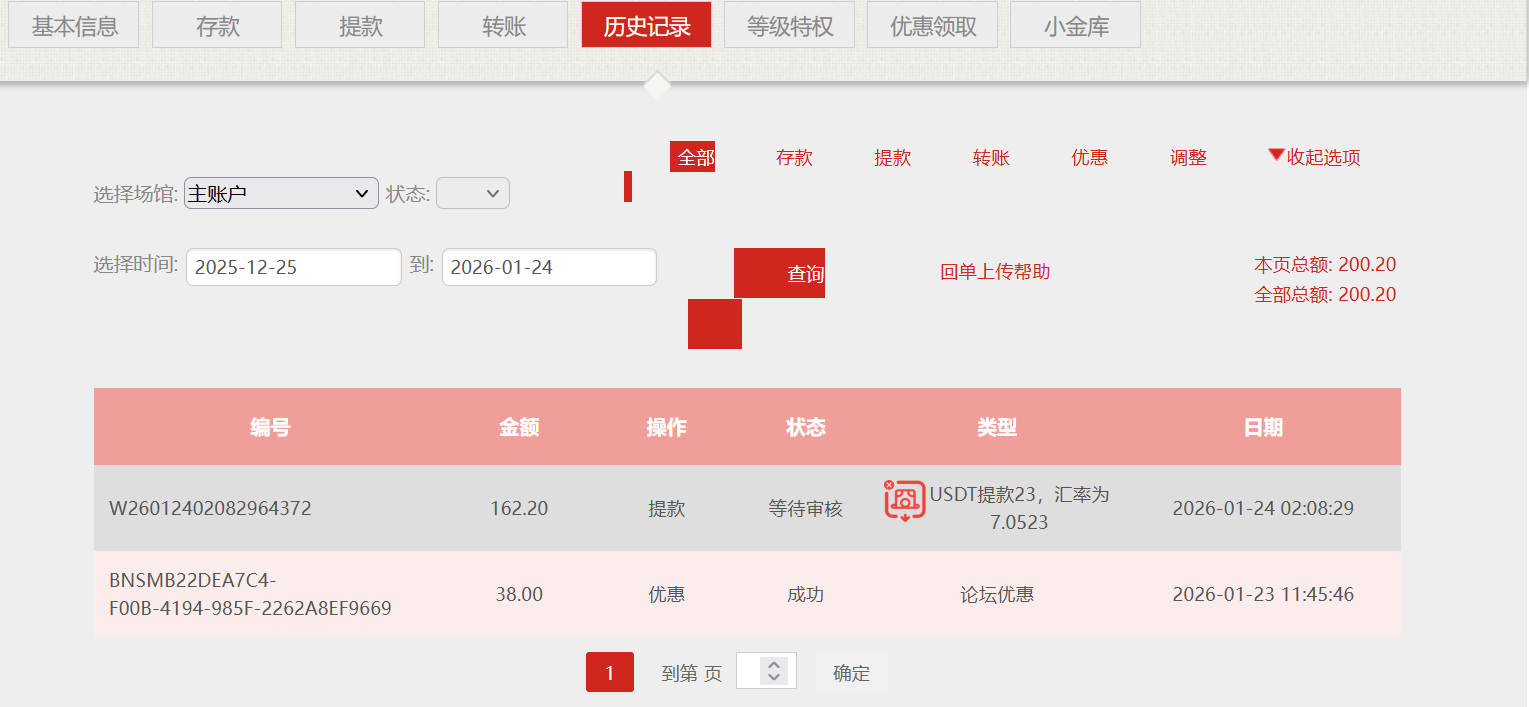Image resolution: width=1529 pixels, height=707 pixels.
Task: Confirm page jump with 确定
Action: [849, 672]
